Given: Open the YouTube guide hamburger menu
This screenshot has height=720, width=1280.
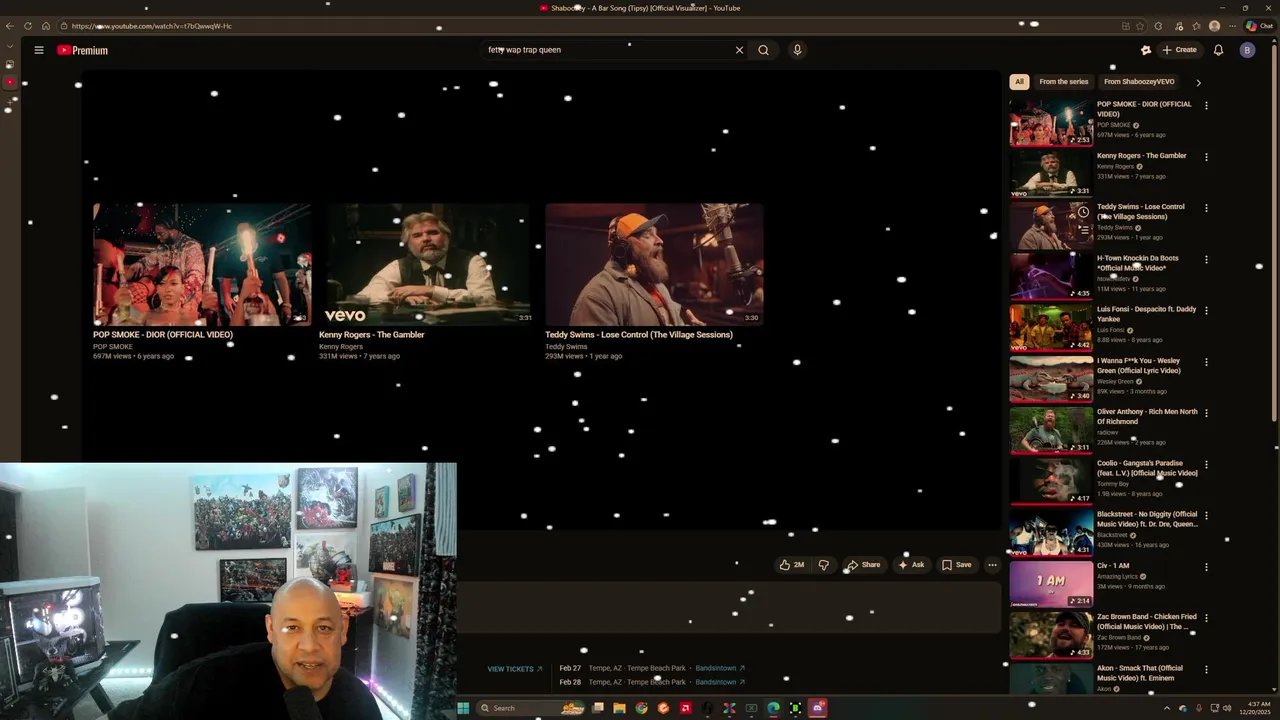Looking at the screenshot, I should tap(39, 50).
